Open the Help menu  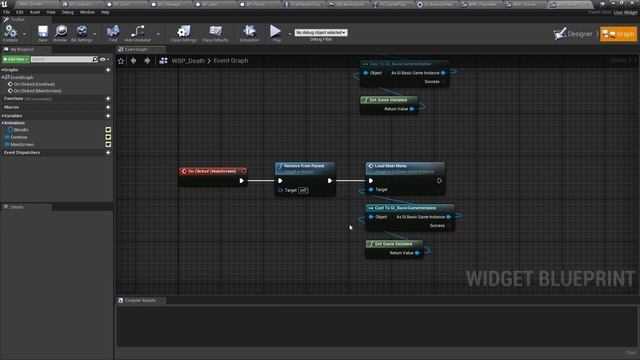(105, 12)
